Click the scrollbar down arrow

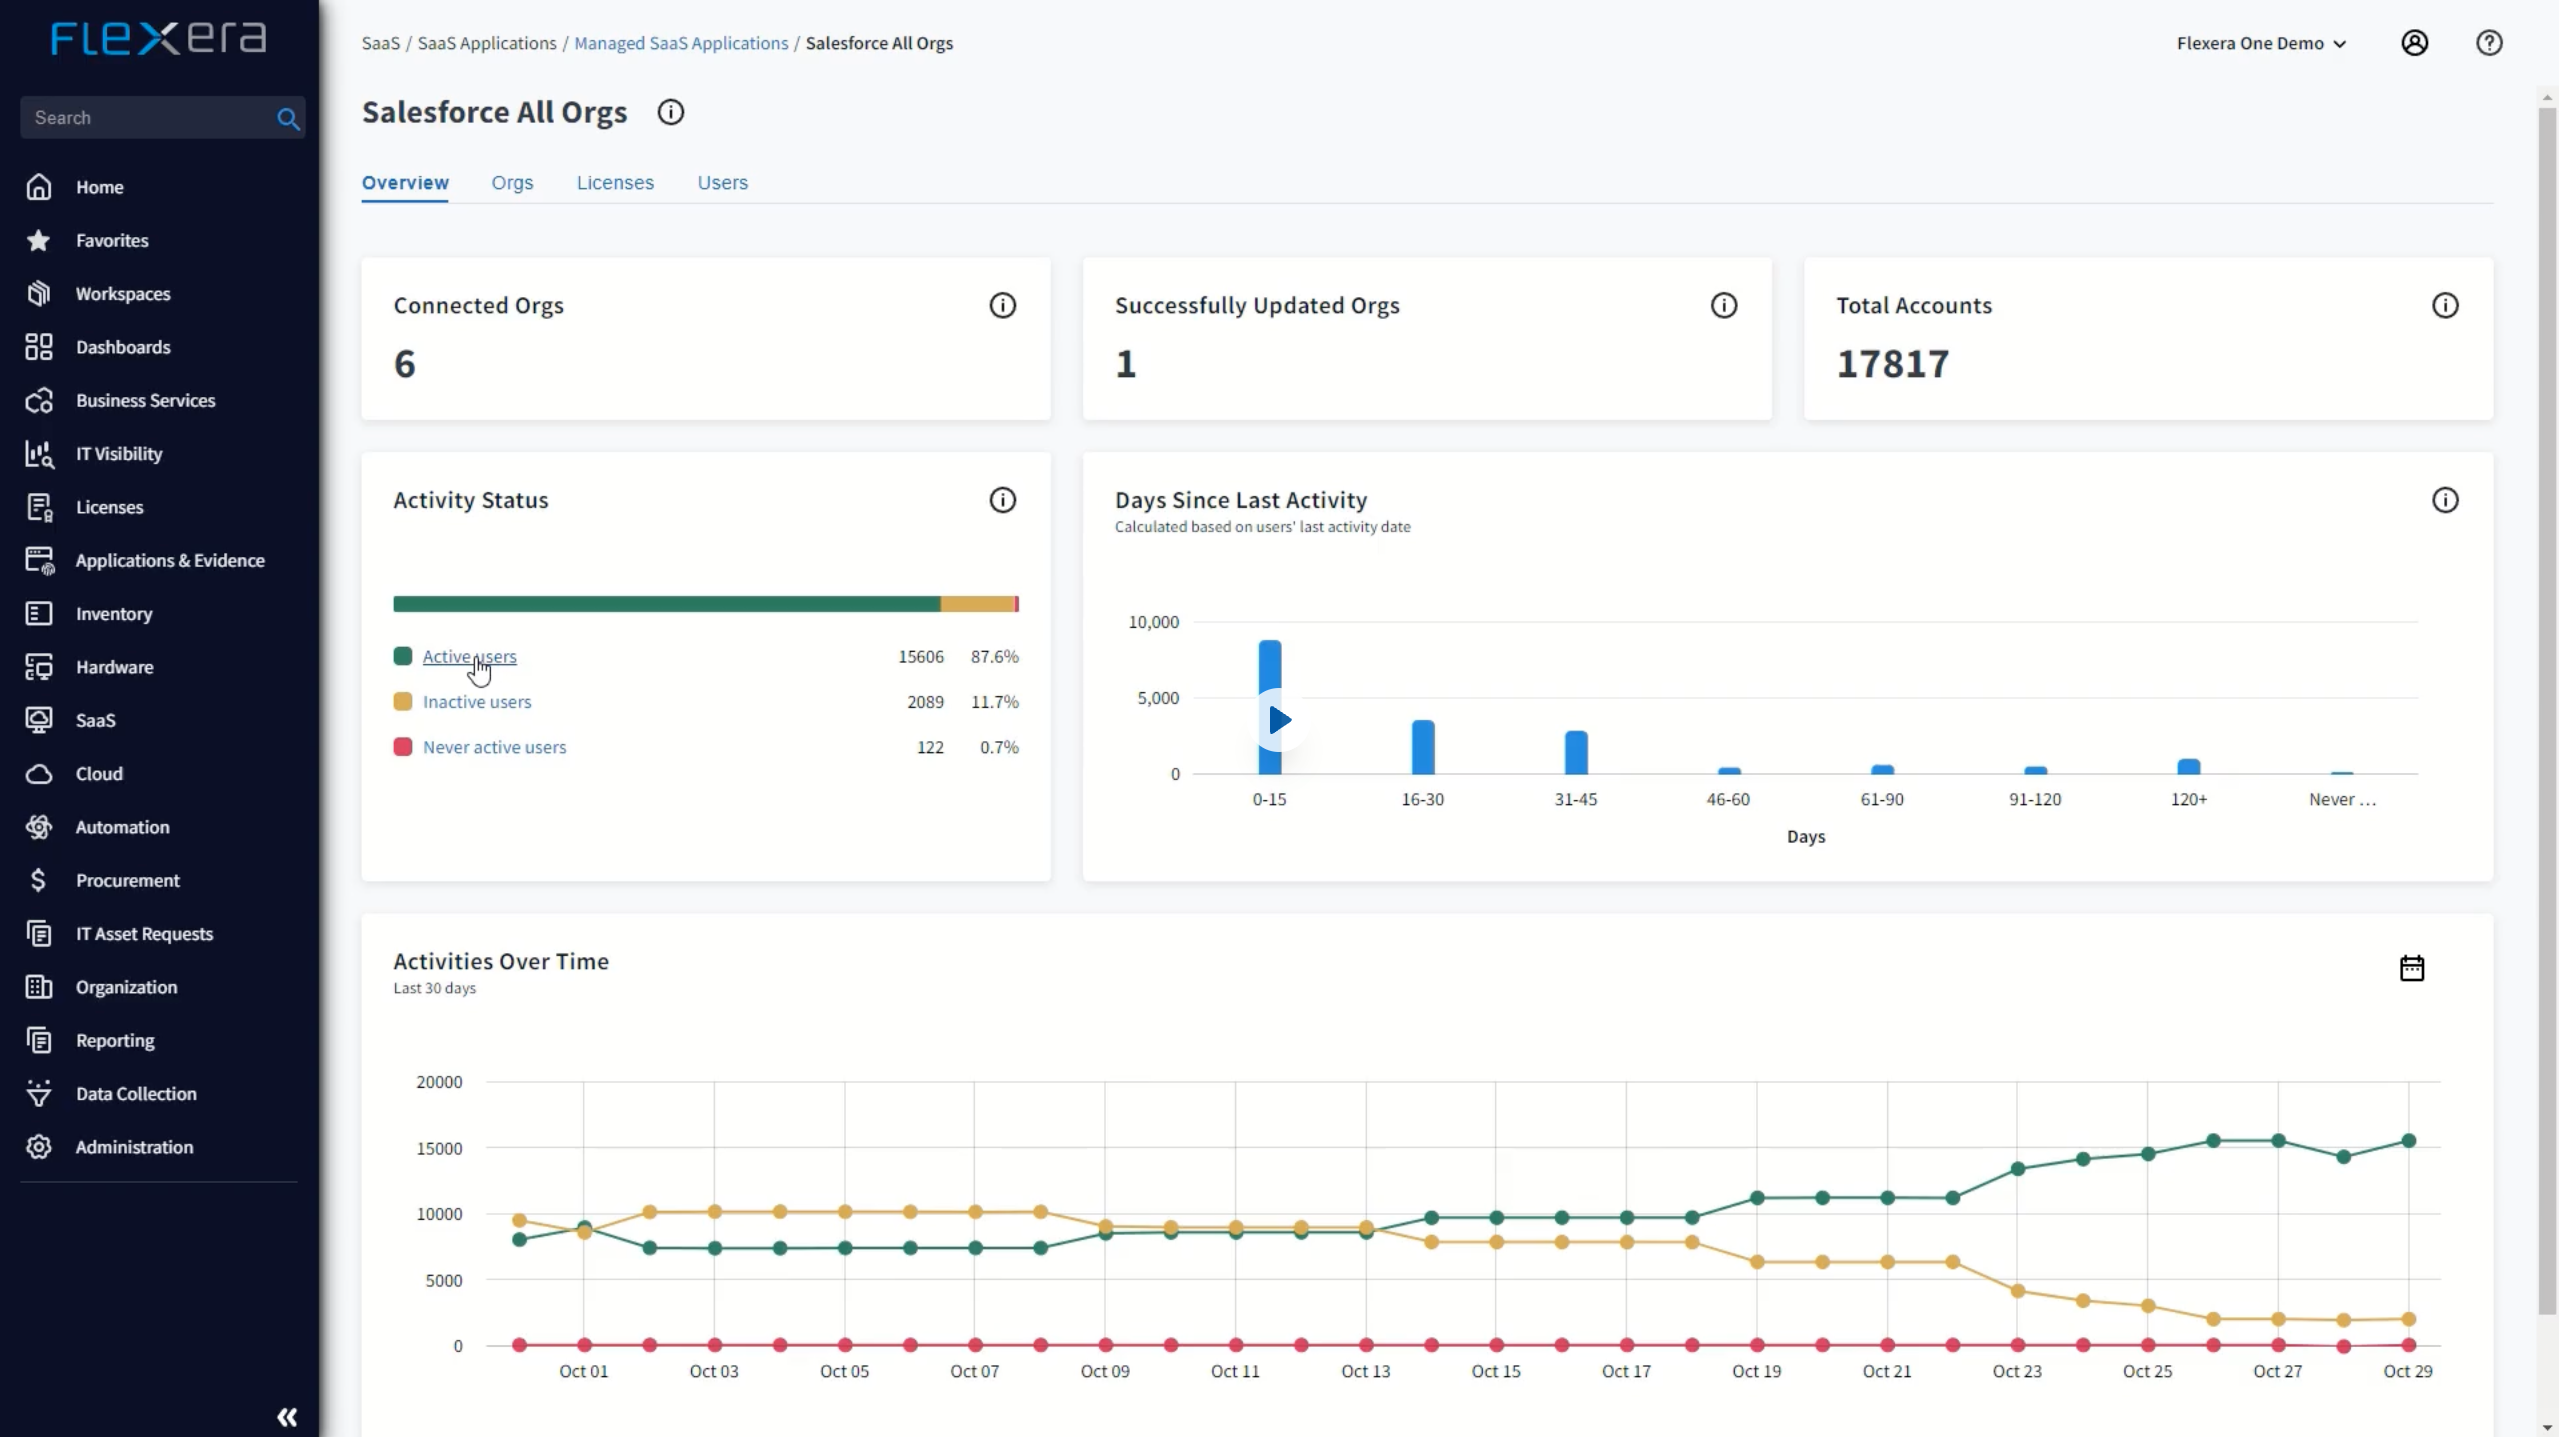pyautogui.click(x=2547, y=1427)
